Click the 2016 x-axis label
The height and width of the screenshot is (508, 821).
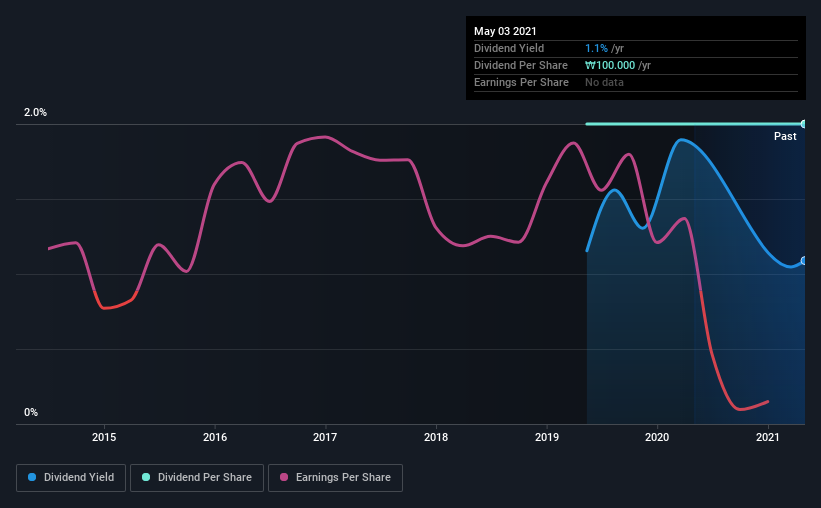tap(215, 437)
